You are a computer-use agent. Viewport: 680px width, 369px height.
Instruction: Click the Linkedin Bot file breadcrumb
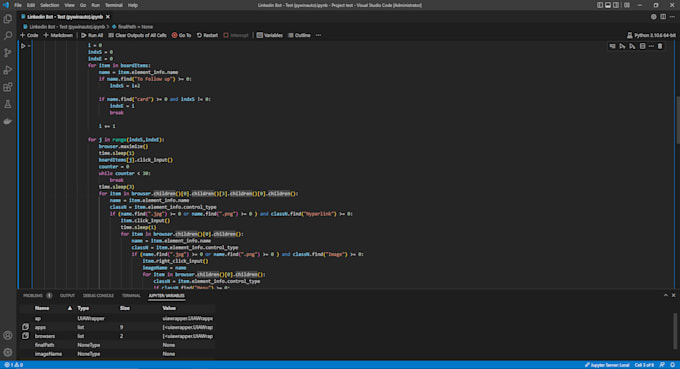[x=64, y=26]
